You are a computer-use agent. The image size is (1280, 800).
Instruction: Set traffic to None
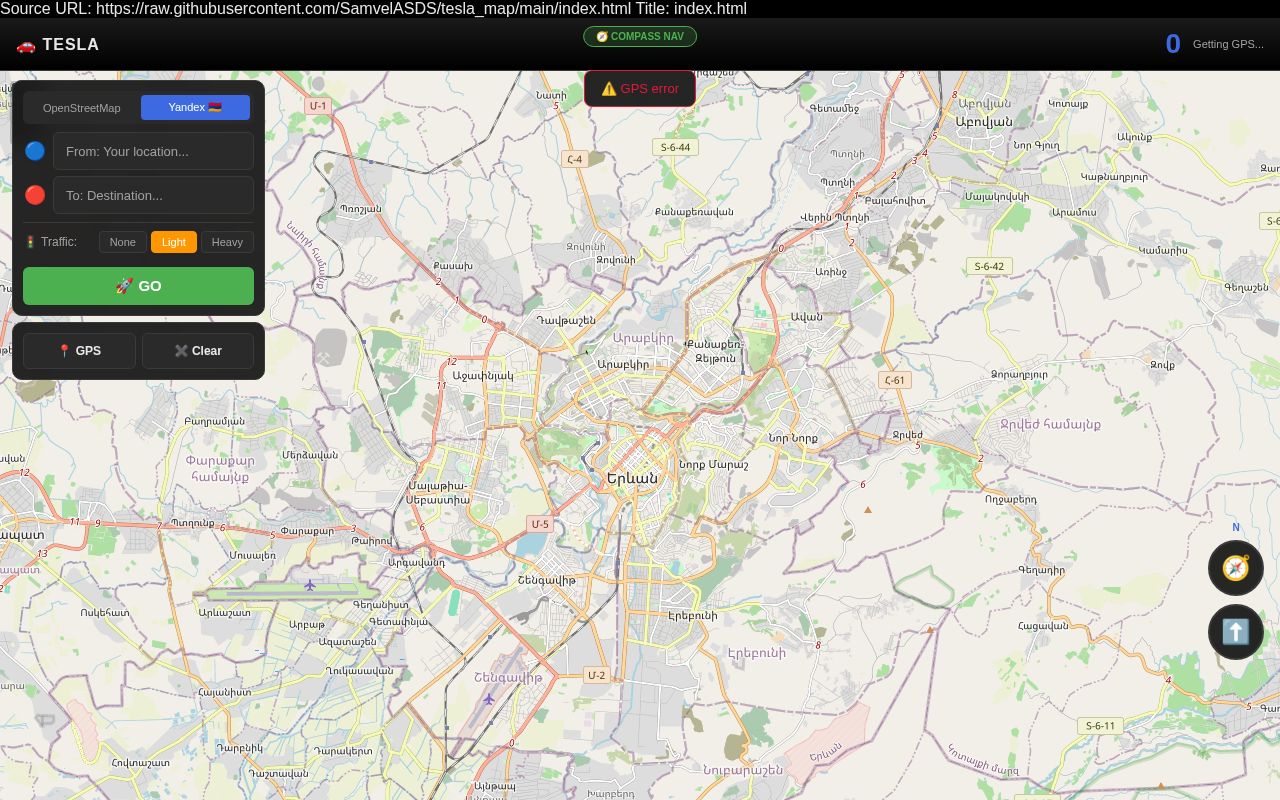tap(123, 242)
